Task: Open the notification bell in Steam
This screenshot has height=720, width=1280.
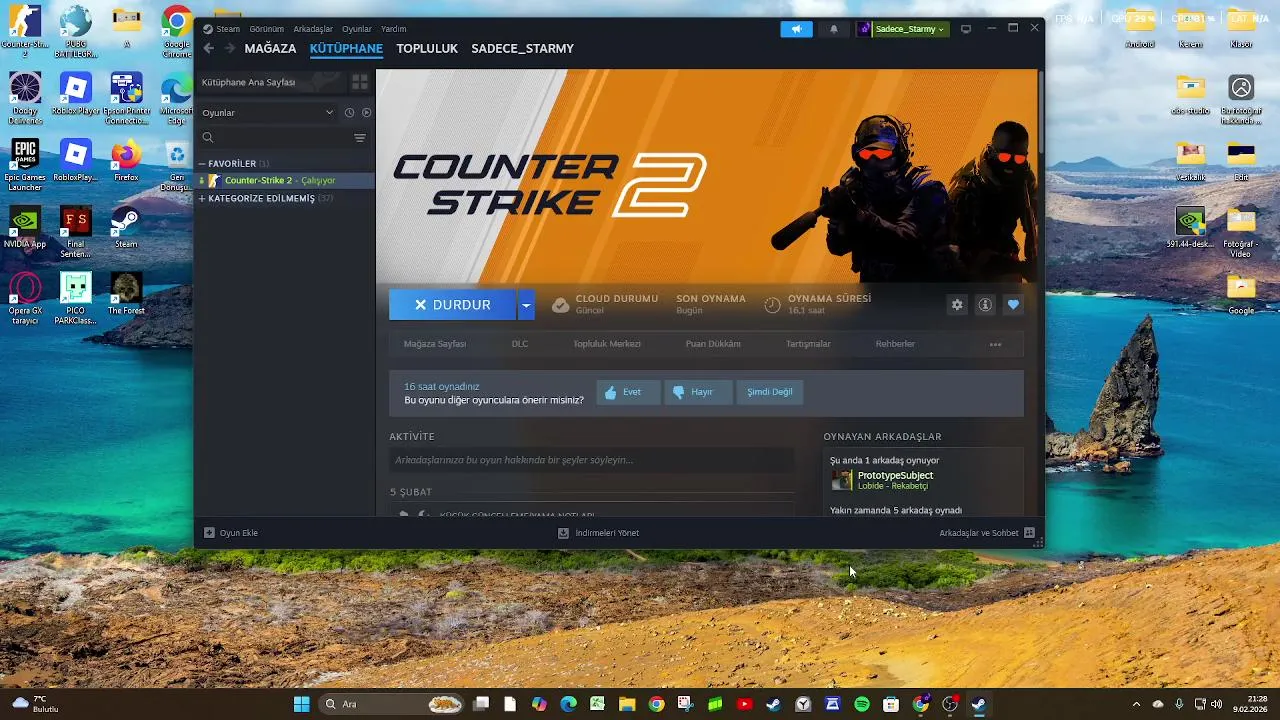Action: tap(834, 29)
